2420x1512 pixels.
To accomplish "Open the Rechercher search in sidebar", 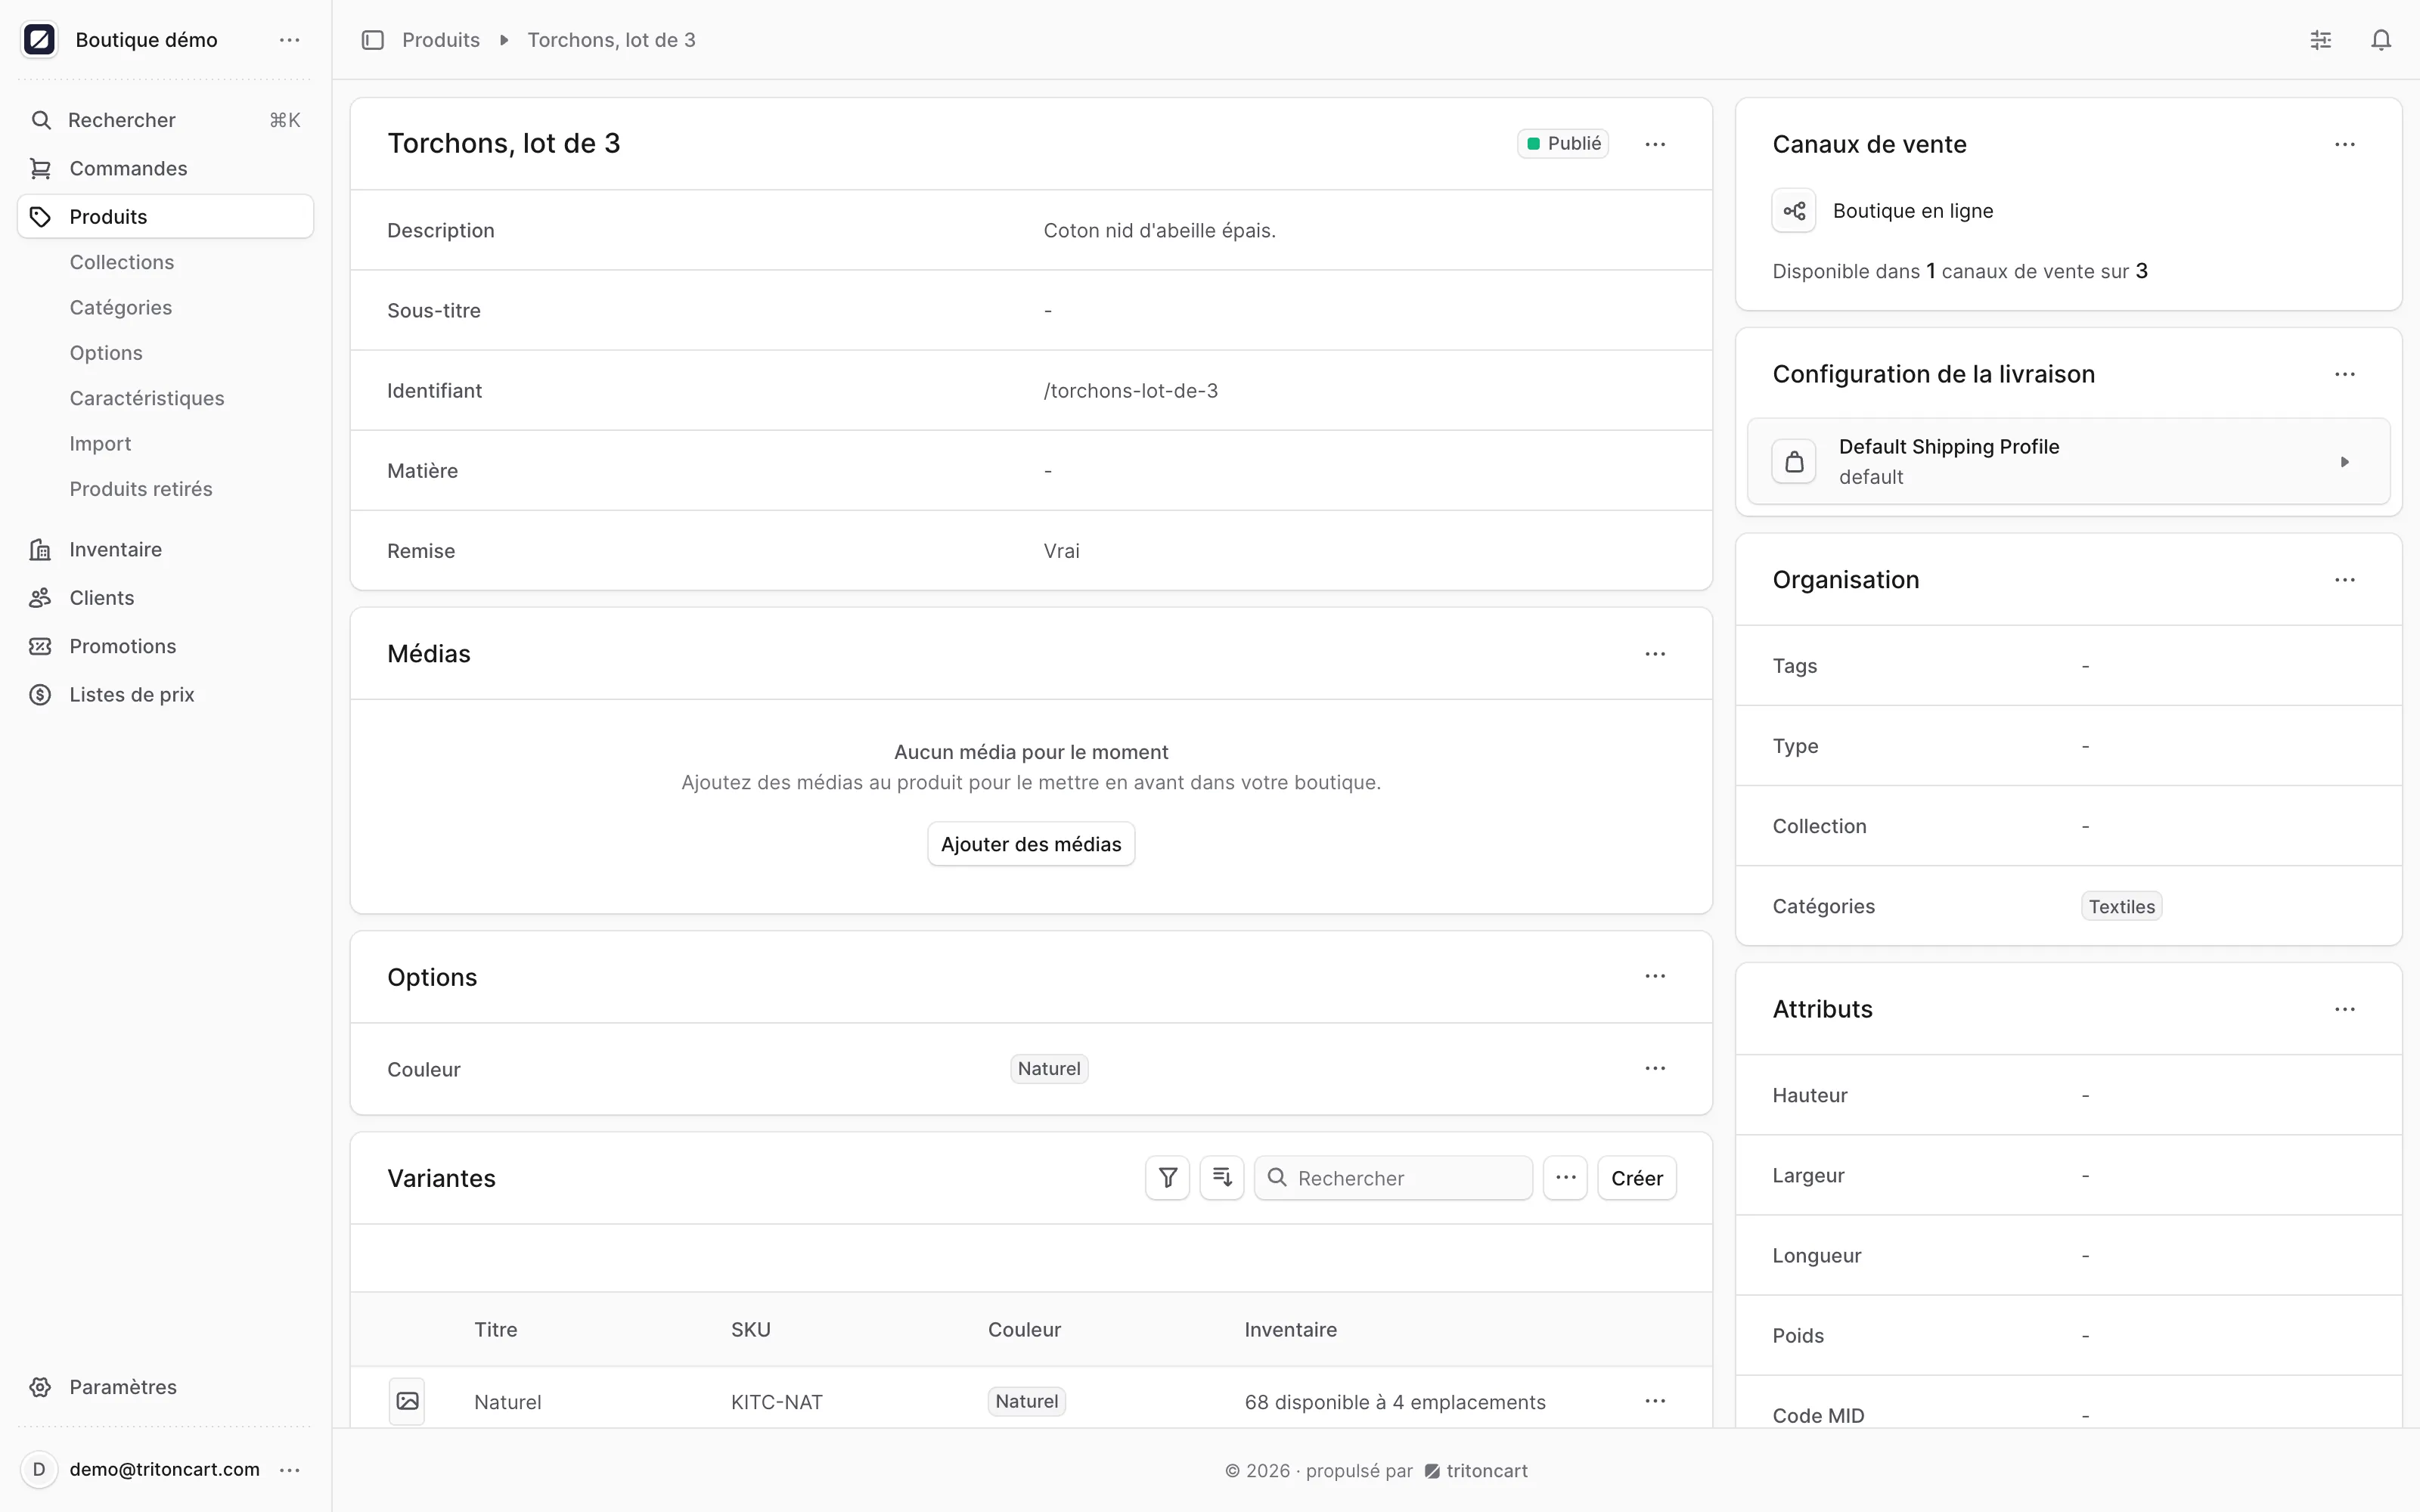I will click(165, 120).
